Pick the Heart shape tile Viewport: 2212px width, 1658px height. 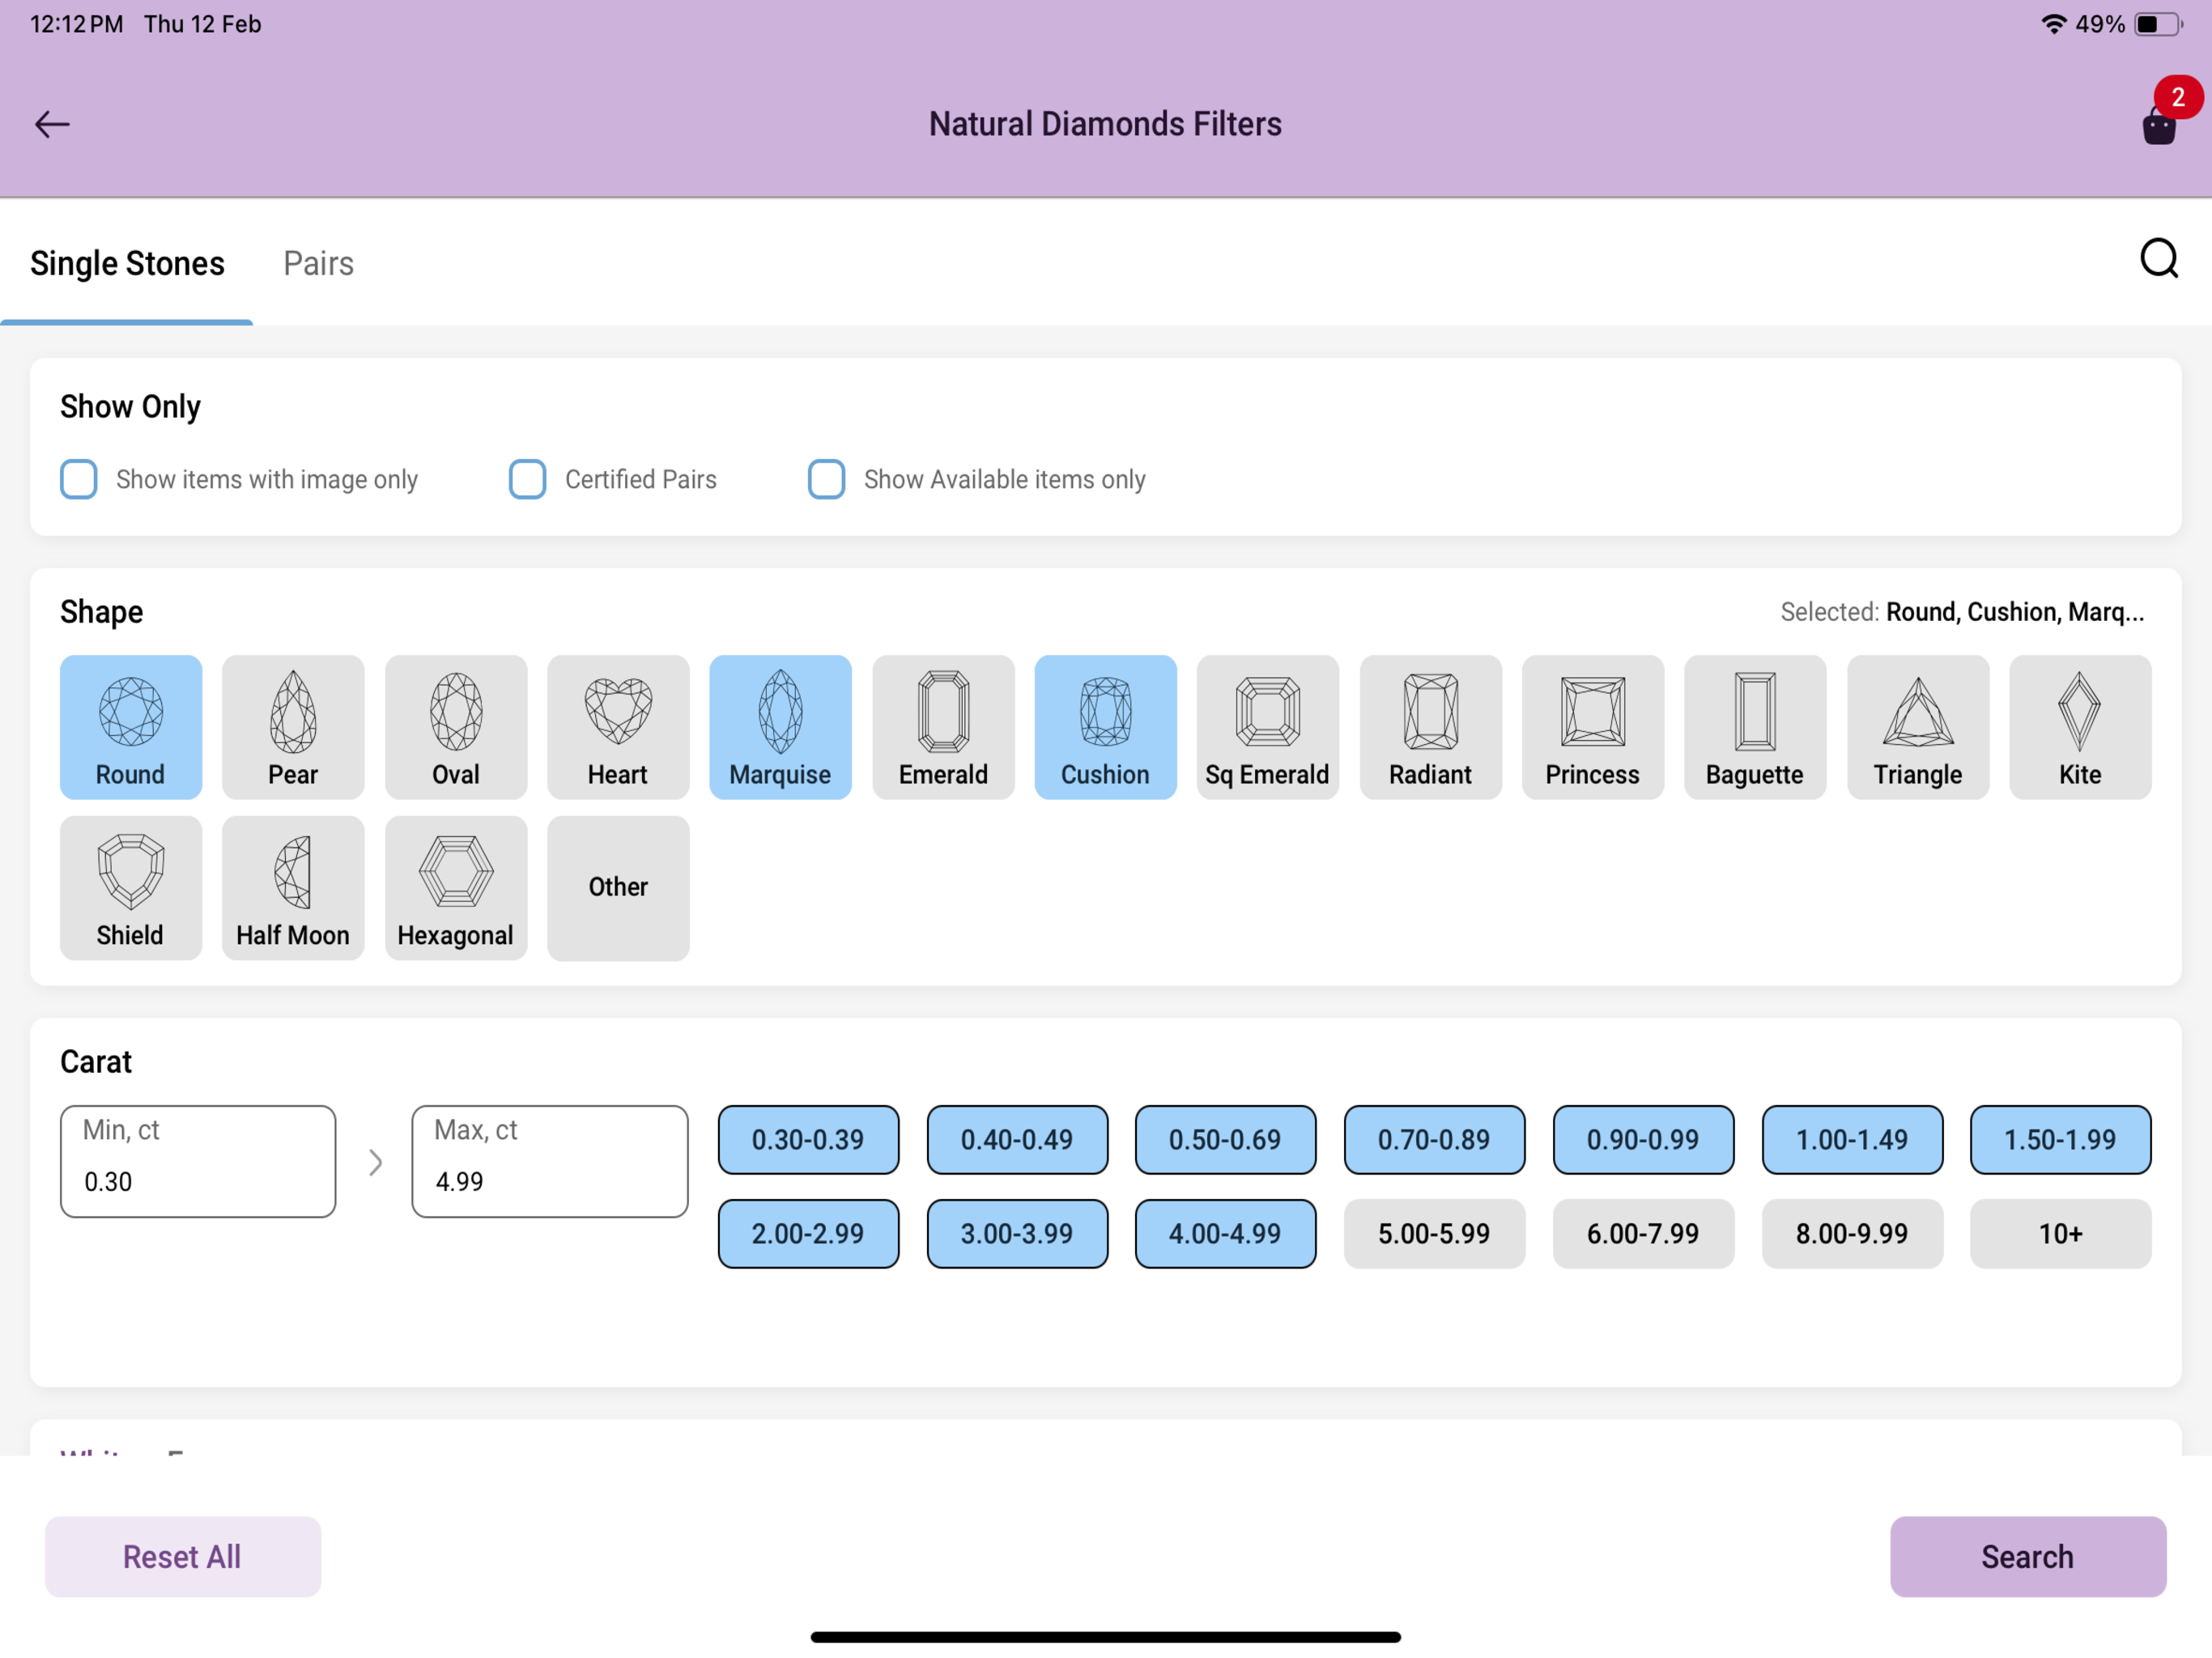coord(618,727)
